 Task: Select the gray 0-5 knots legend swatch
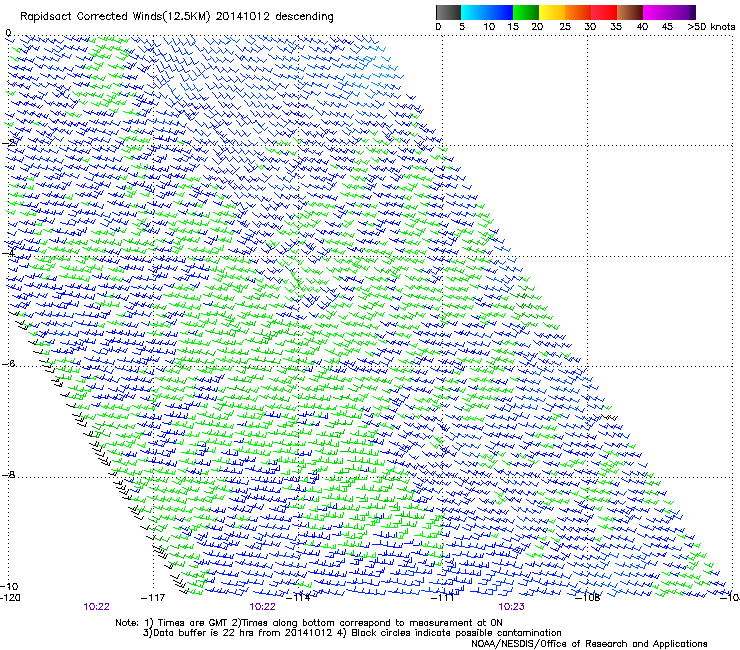coord(448,12)
